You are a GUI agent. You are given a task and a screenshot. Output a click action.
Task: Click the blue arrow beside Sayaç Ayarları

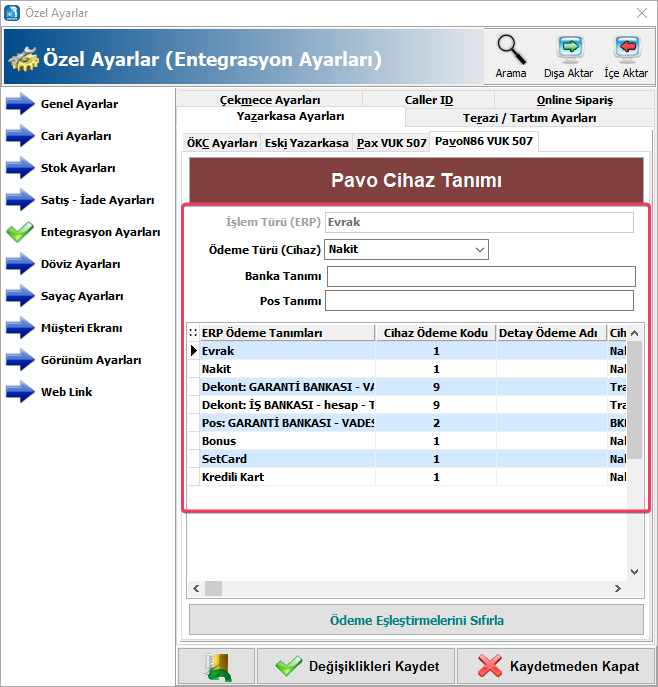pos(20,296)
